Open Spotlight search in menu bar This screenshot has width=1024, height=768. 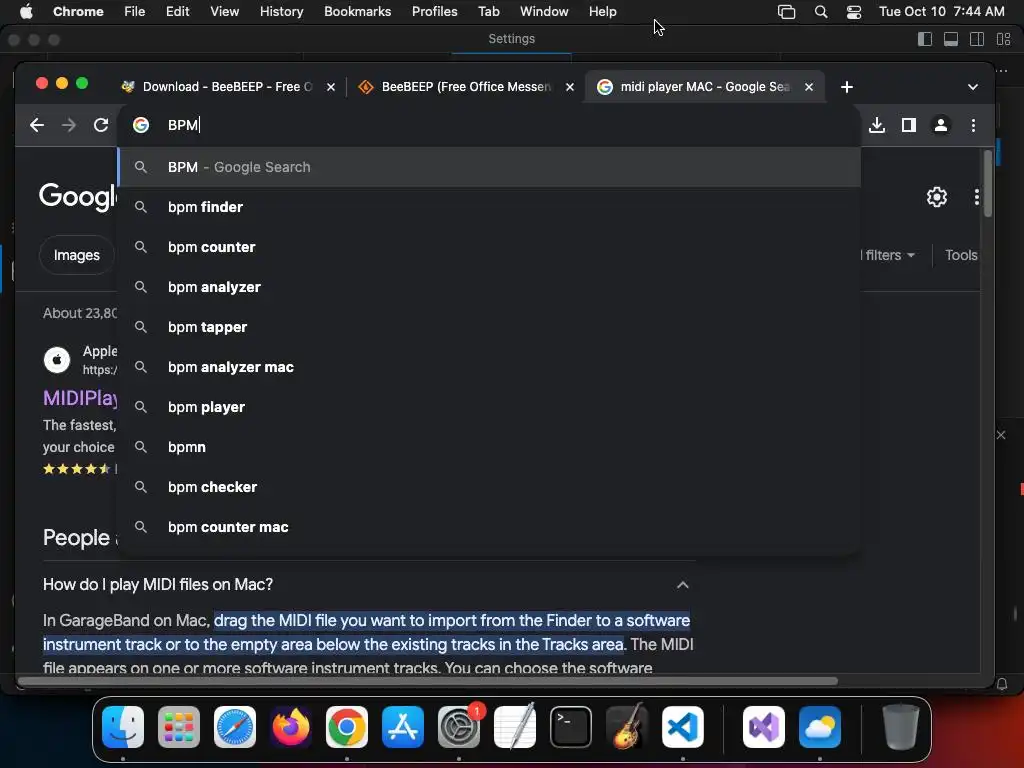(821, 12)
